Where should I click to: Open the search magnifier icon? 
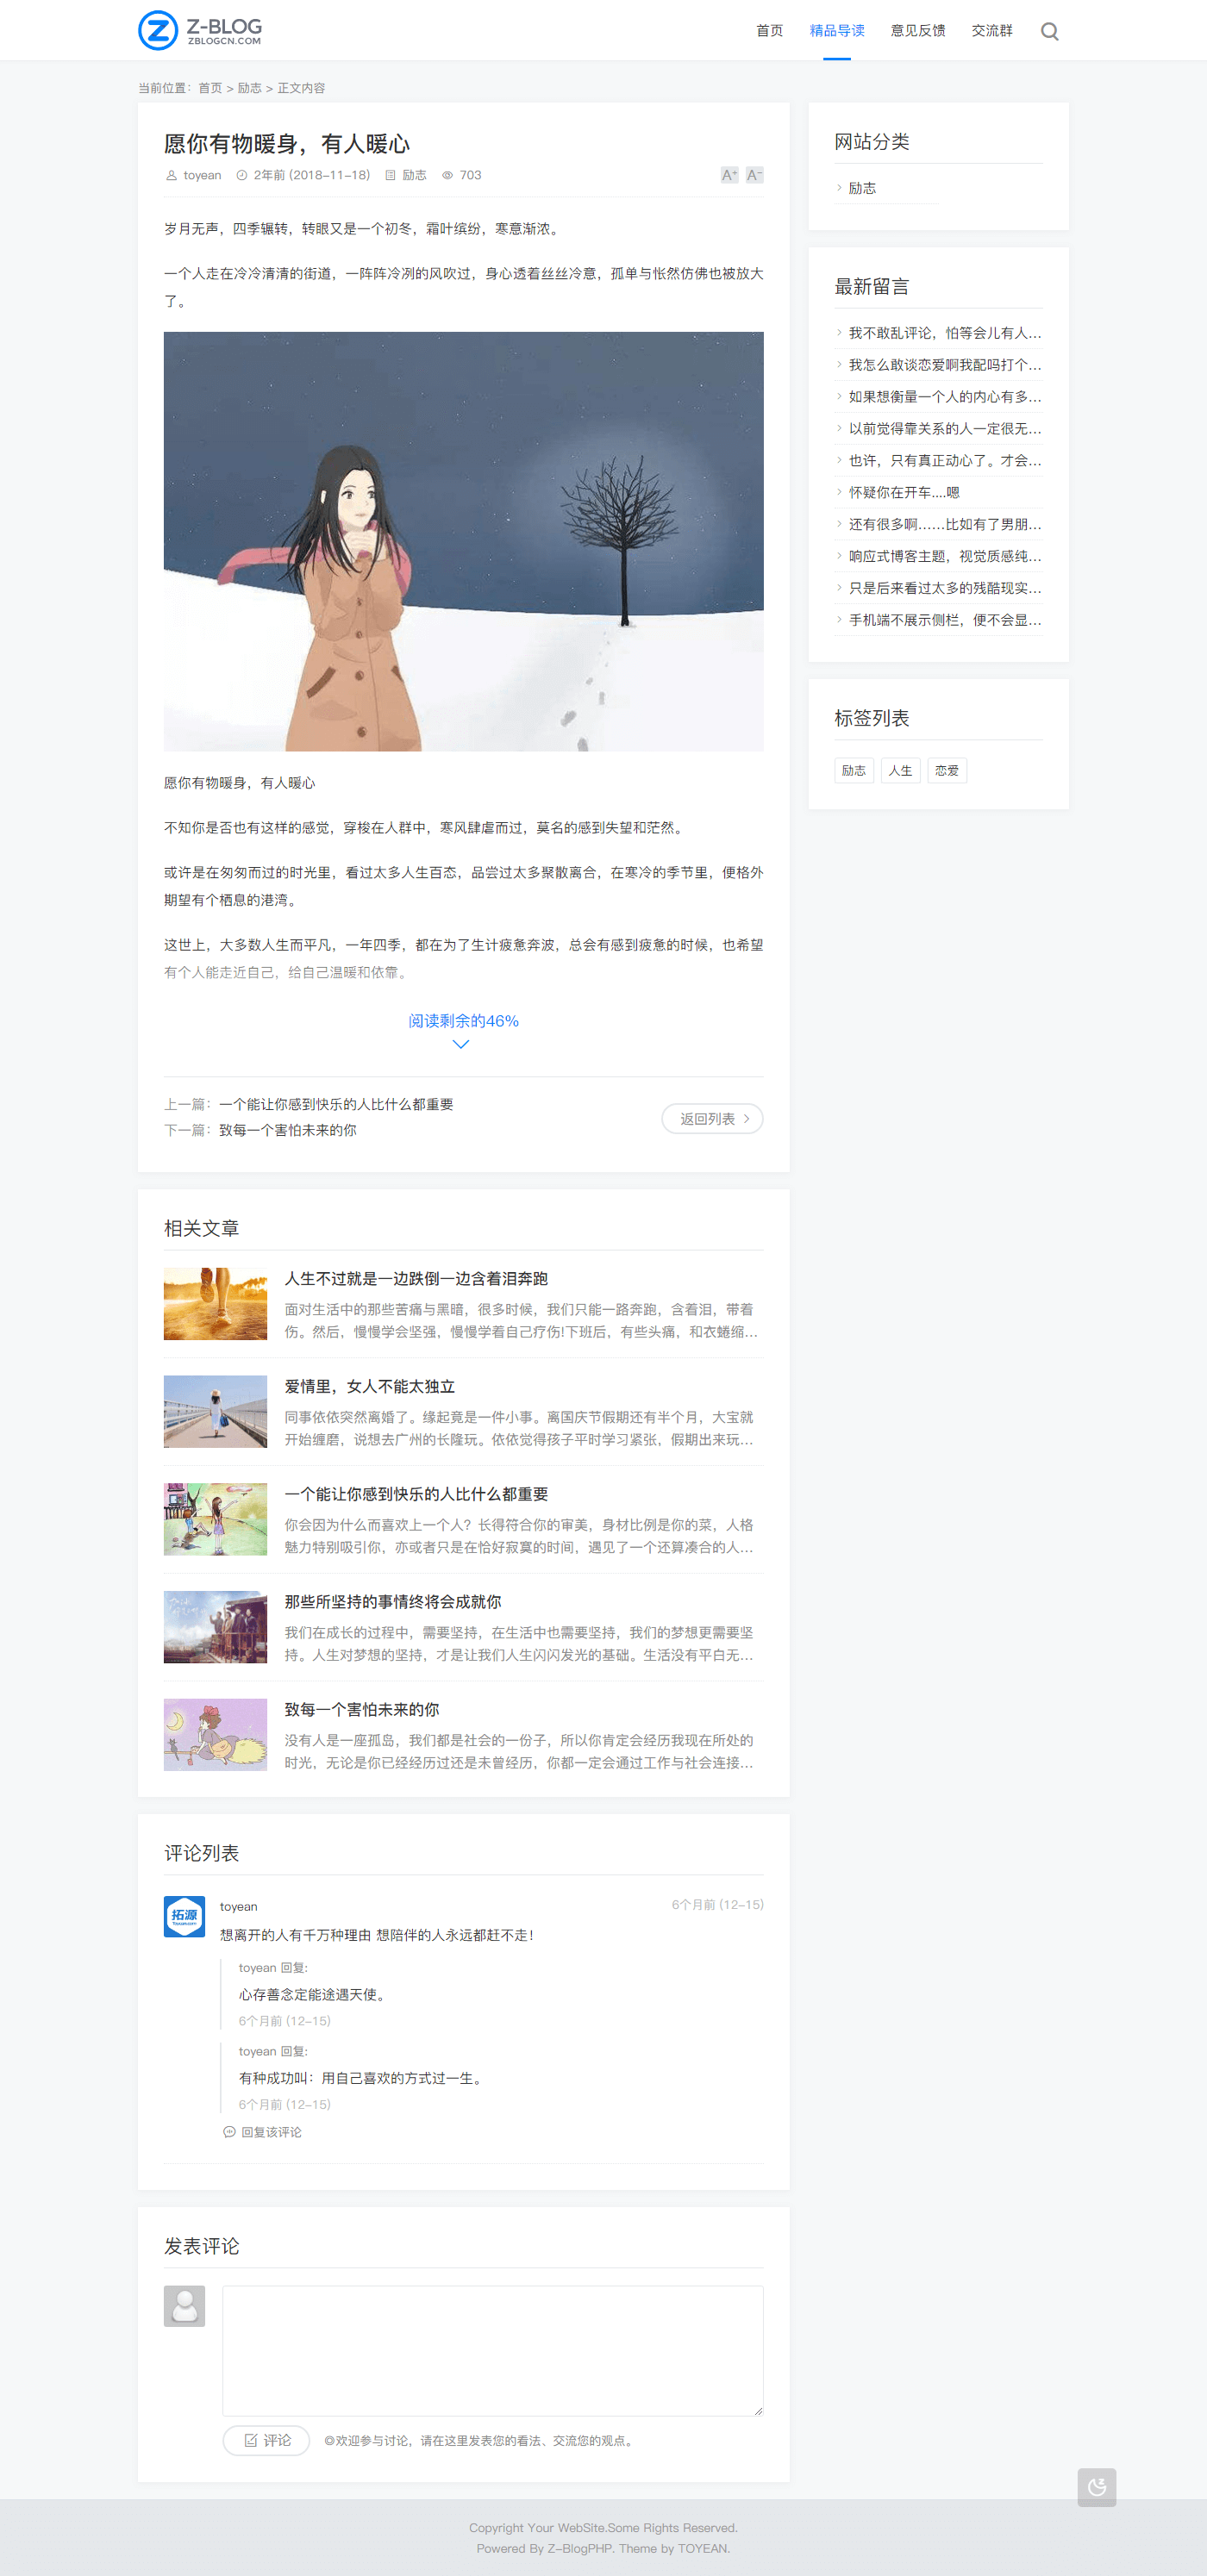pyautogui.click(x=1049, y=31)
